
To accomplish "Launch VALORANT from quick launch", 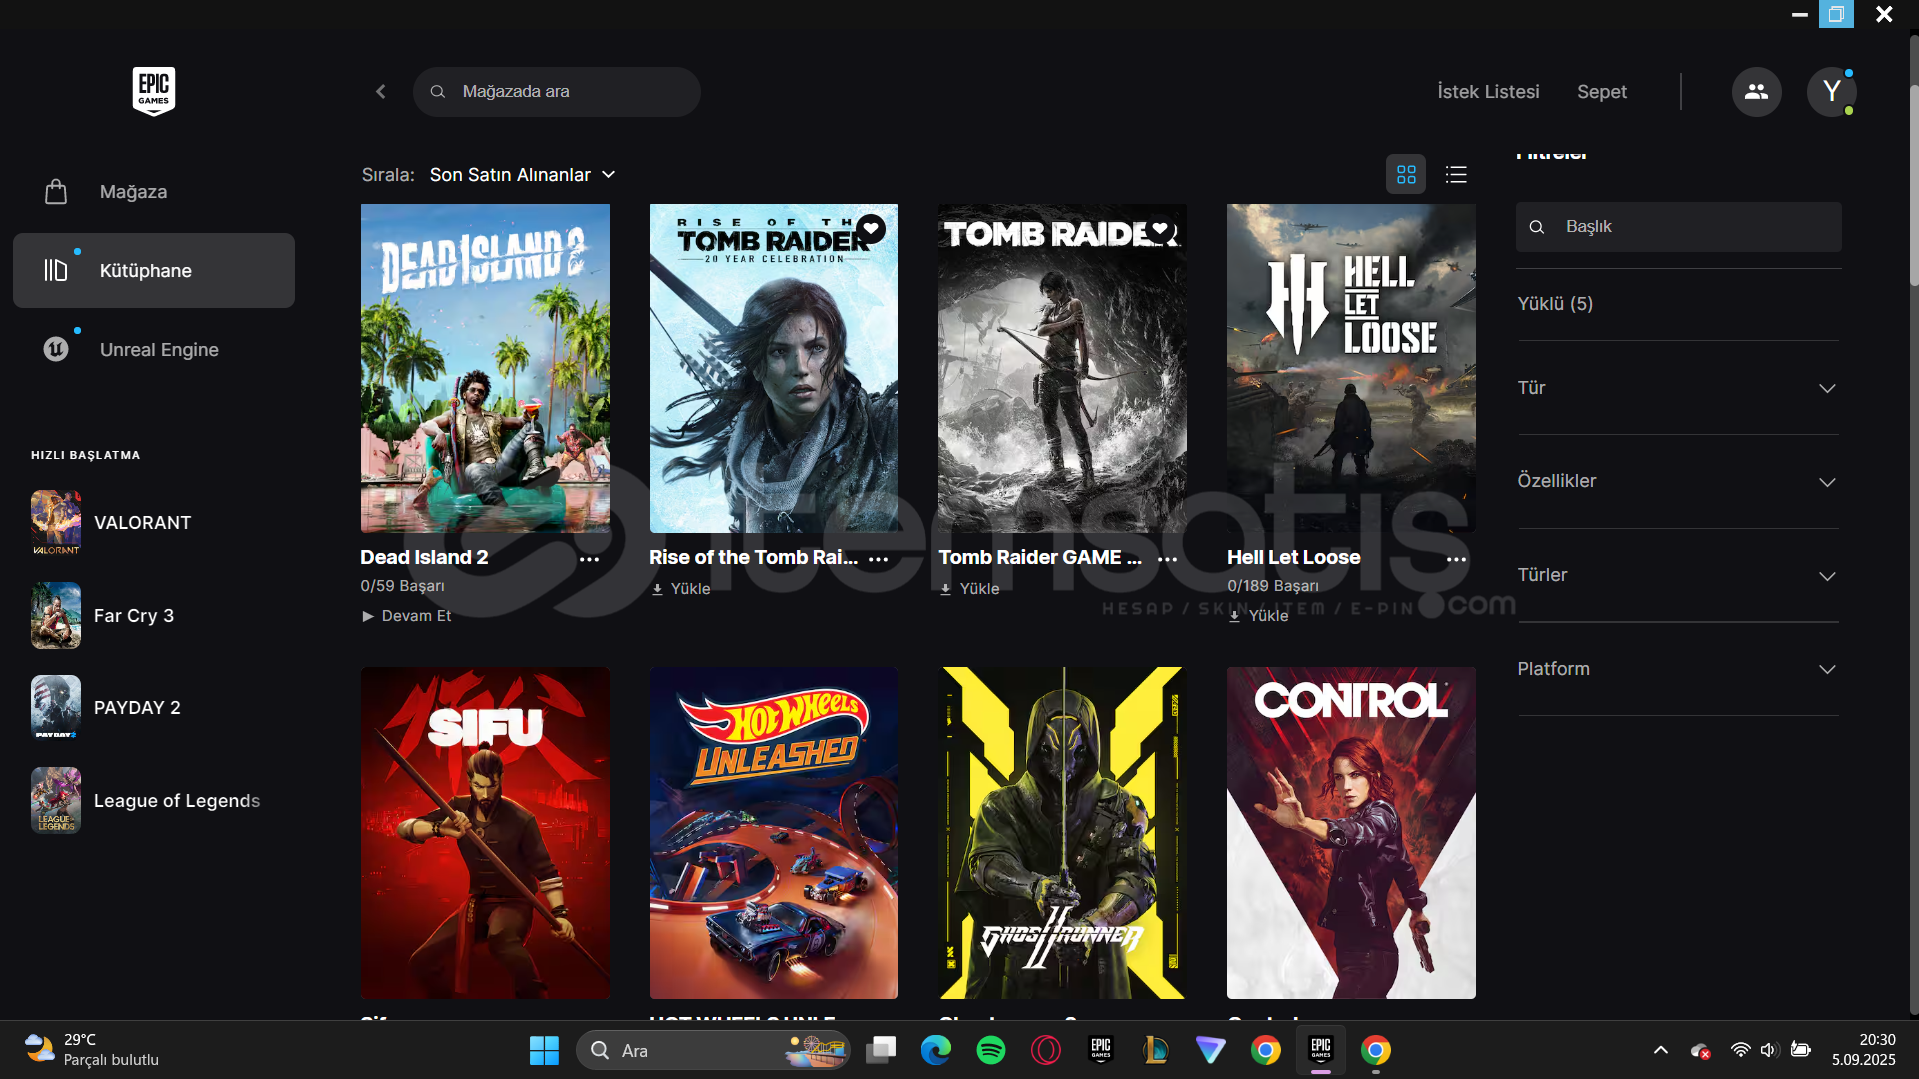I will 142,522.
